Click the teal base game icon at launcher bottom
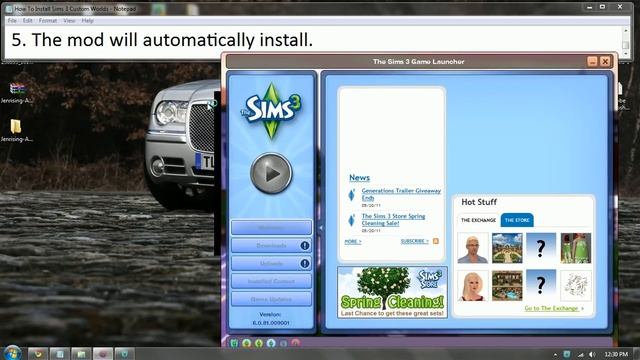 tap(234, 343)
